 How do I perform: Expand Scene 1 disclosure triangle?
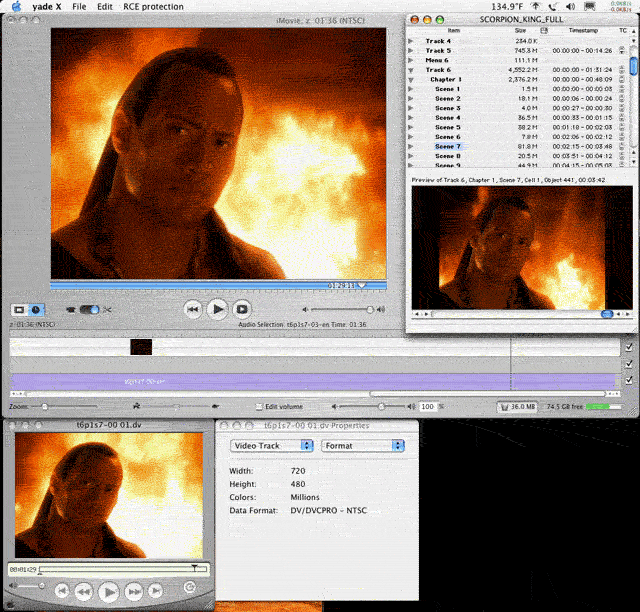(411, 89)
